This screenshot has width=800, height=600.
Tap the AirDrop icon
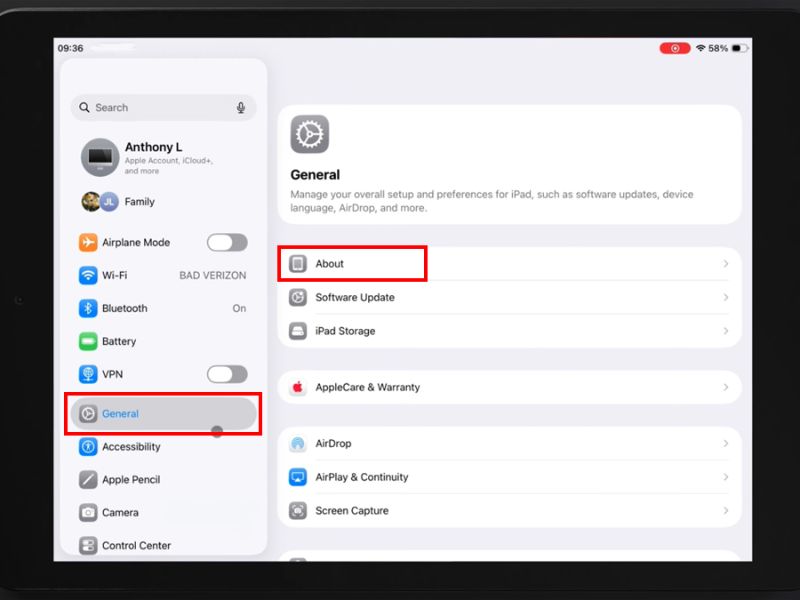298,443
